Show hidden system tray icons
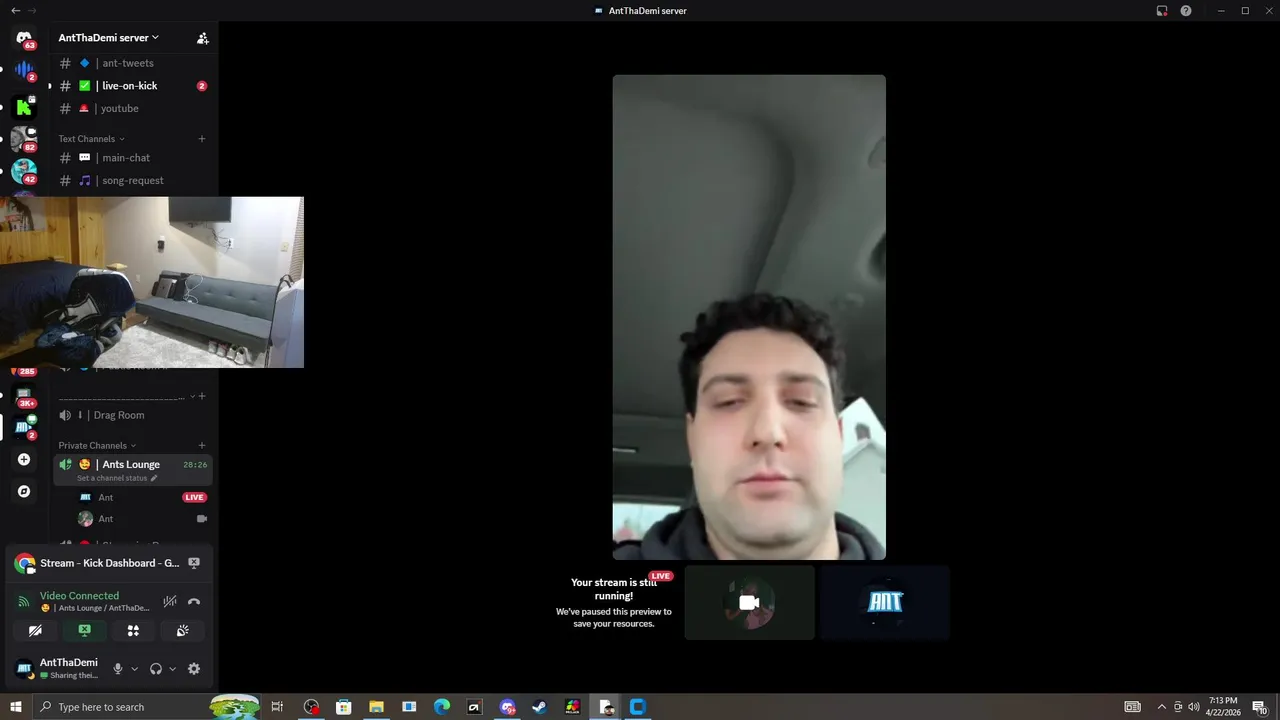Image resolution: width=1280 pixels, height=720 pixels. (1161, 707)
